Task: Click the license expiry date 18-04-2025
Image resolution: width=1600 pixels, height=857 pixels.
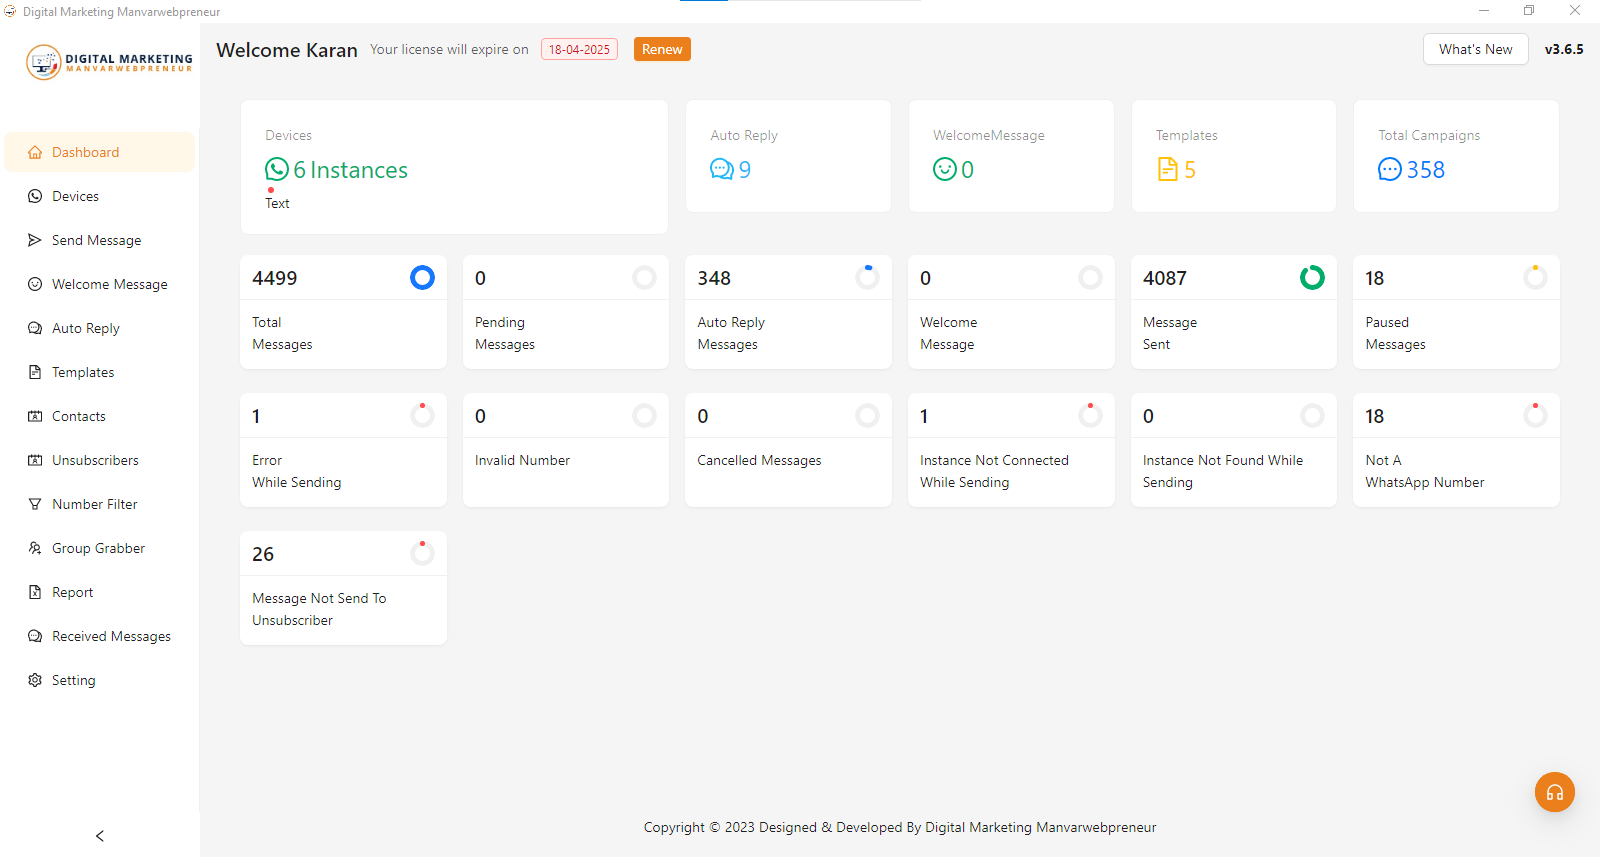Action: pyautogui.click(x=579, y=49)
